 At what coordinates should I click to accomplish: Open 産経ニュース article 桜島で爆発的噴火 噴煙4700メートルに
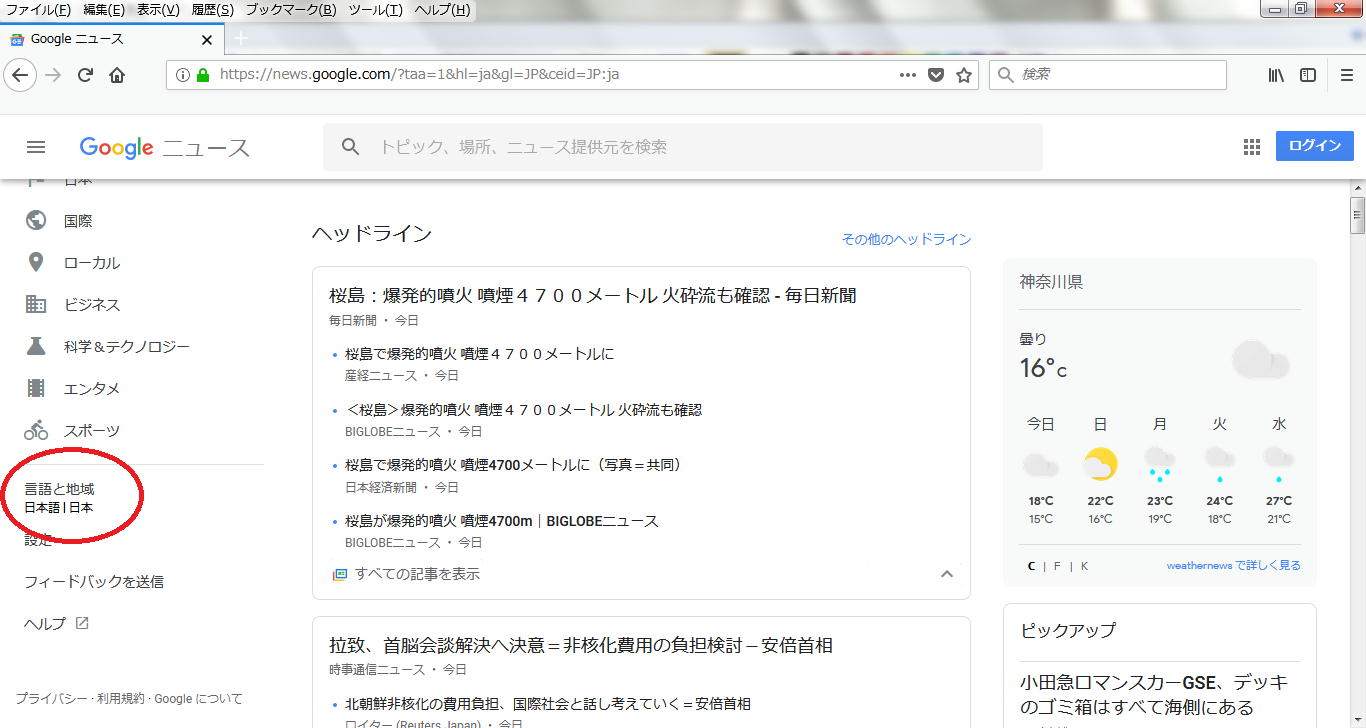point(479,354)
